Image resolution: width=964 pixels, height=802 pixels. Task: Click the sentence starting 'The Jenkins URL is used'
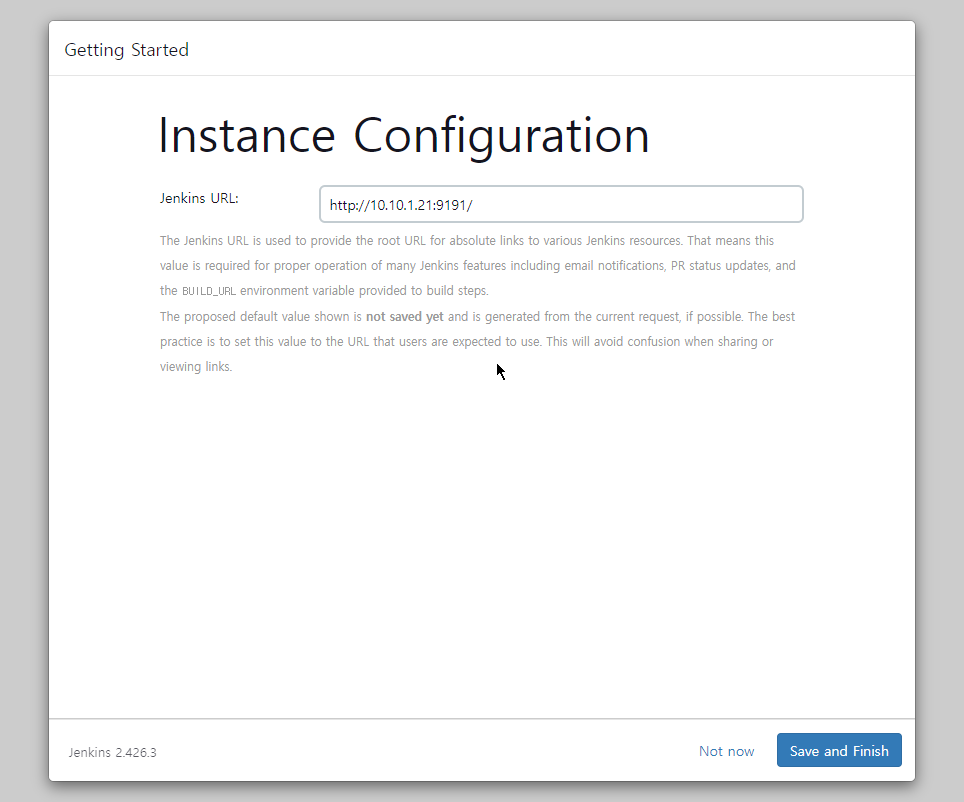point(421,240)
